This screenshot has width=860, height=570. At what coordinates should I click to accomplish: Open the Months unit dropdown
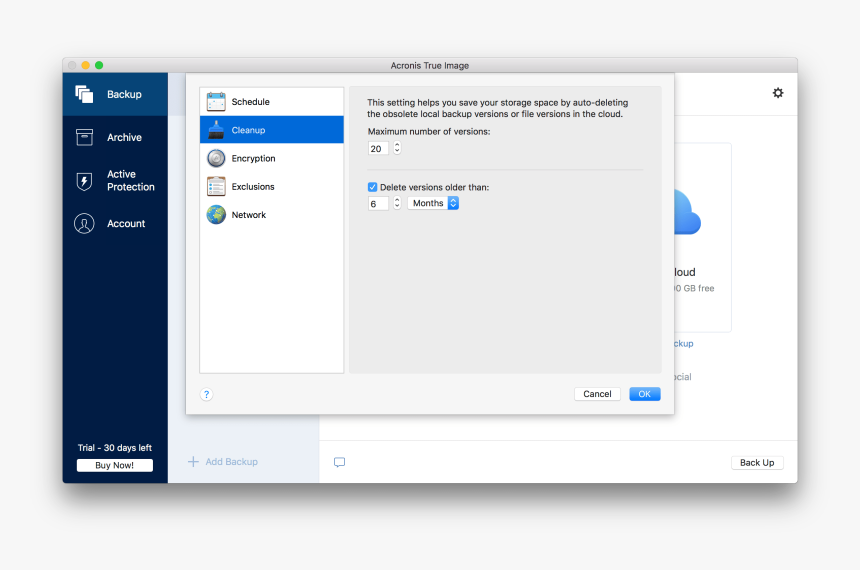433,203
